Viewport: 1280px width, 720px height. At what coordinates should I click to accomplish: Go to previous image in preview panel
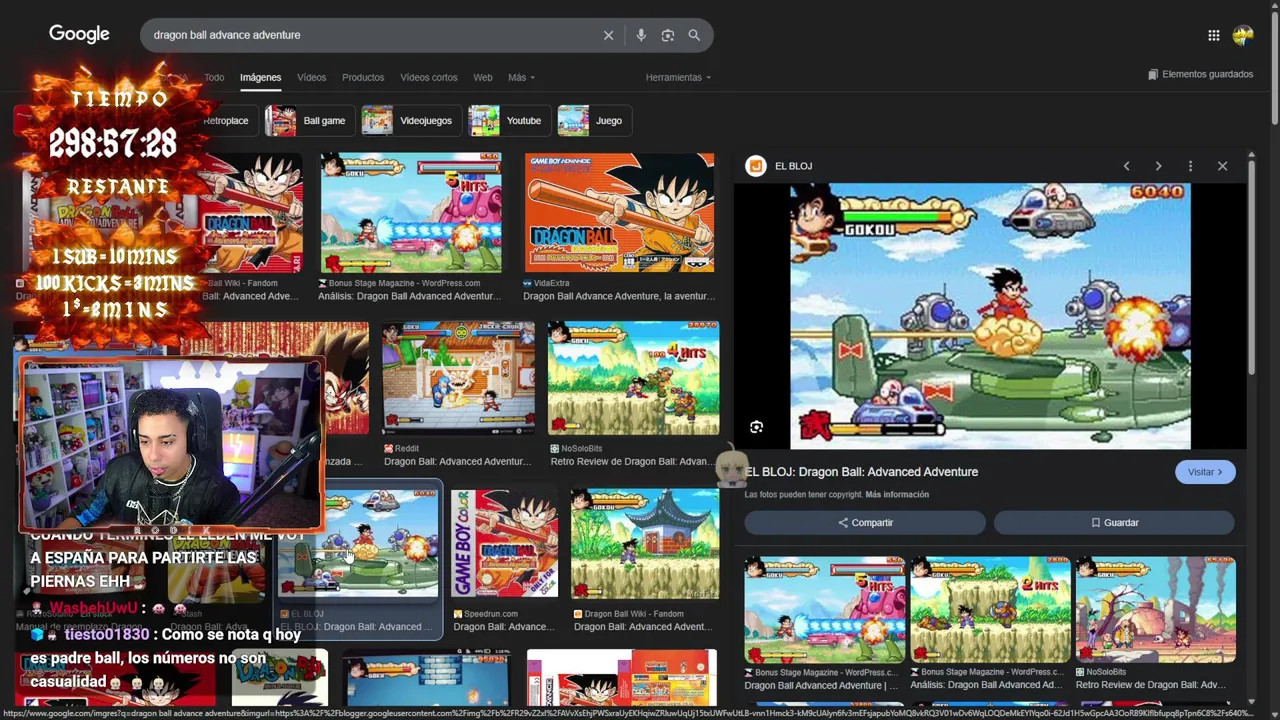coord(1126,166)
